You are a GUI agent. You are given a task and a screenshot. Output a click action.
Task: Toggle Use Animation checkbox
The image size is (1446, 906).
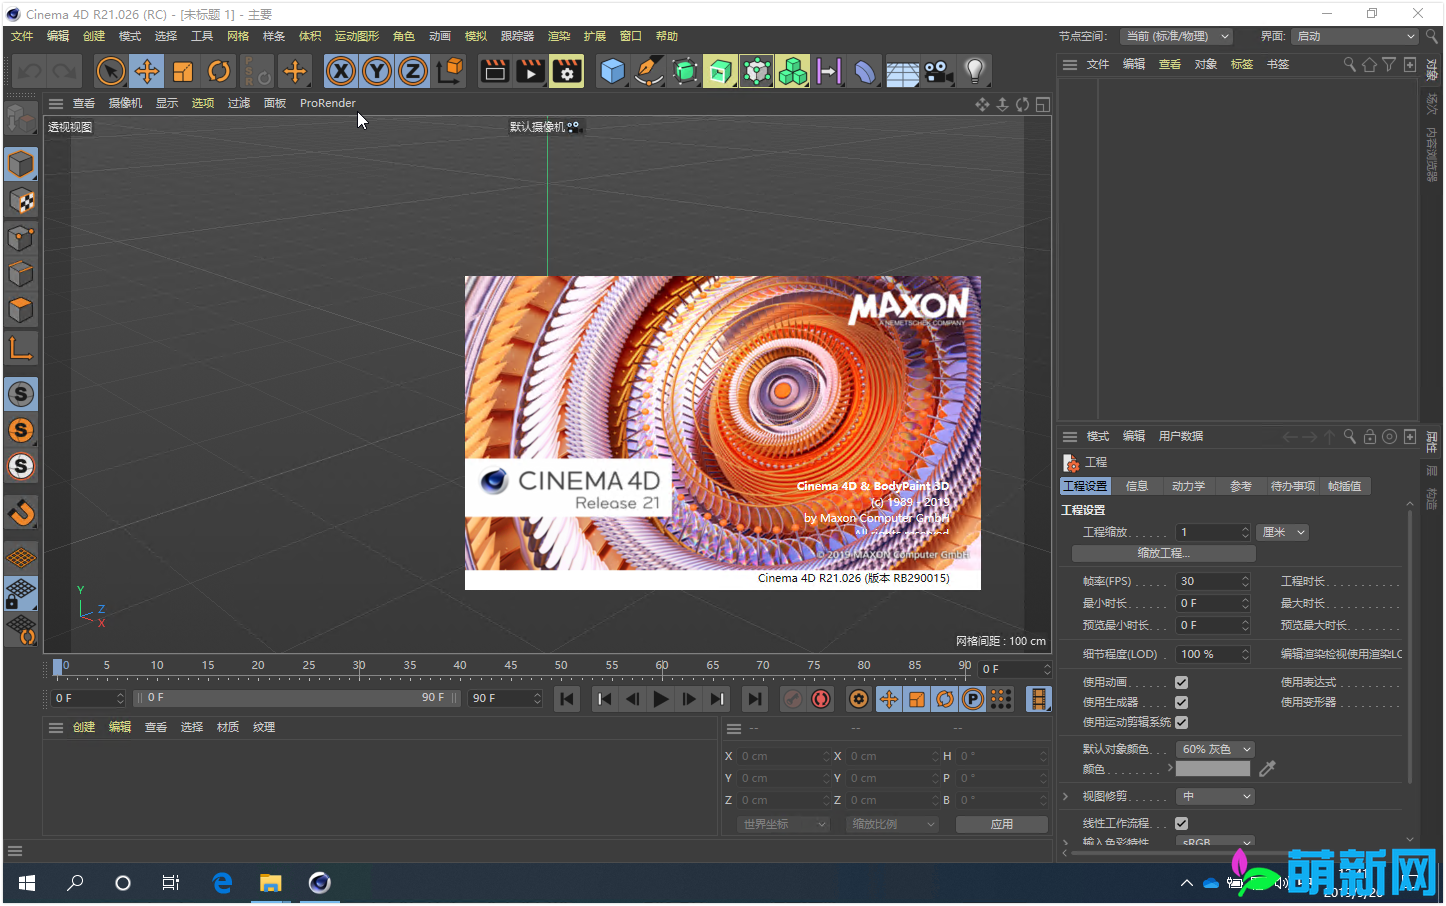[1181, 682]
